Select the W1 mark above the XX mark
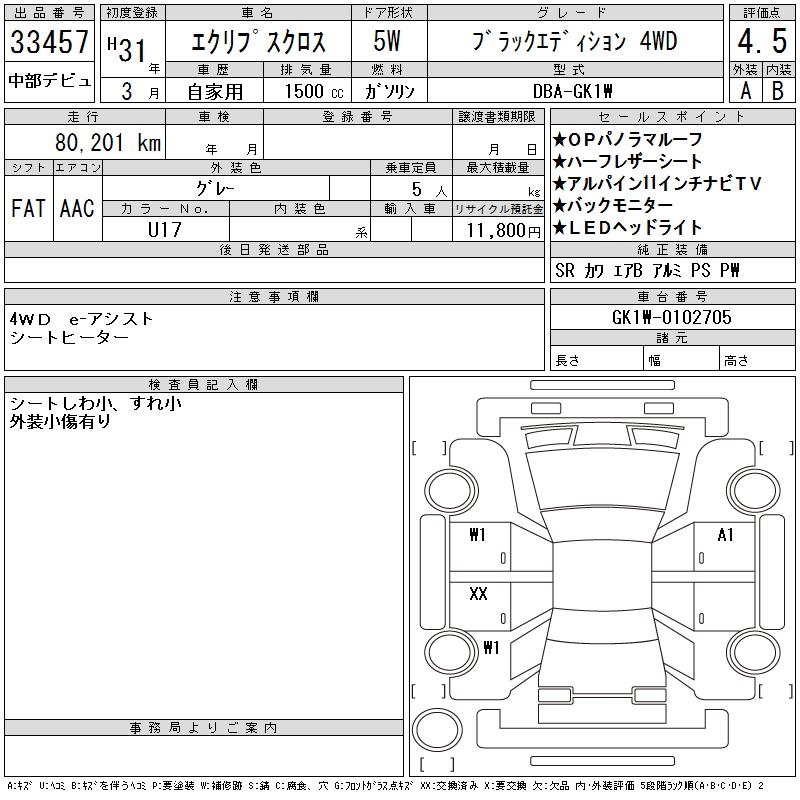The height and width of the screenshot is (800, 800). [478, 535]
